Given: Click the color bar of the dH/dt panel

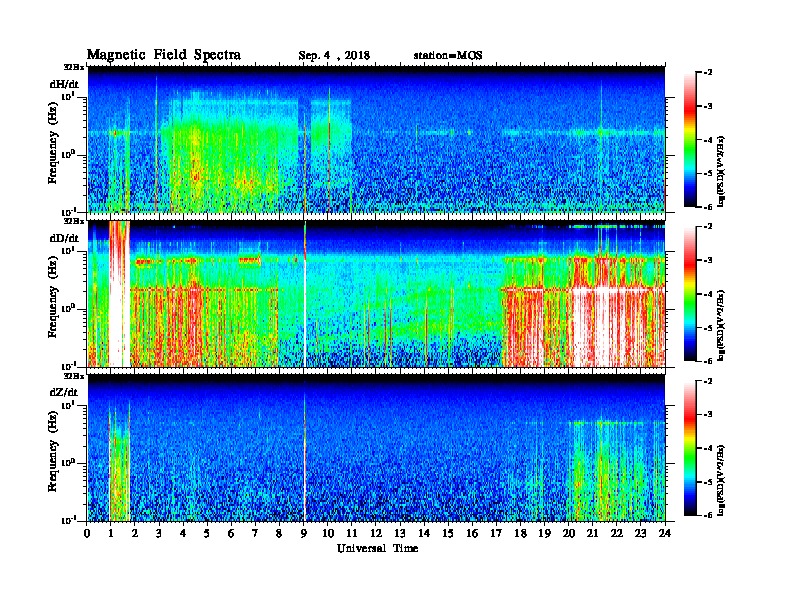Looking at the screenshot, I should pos(690,140).
